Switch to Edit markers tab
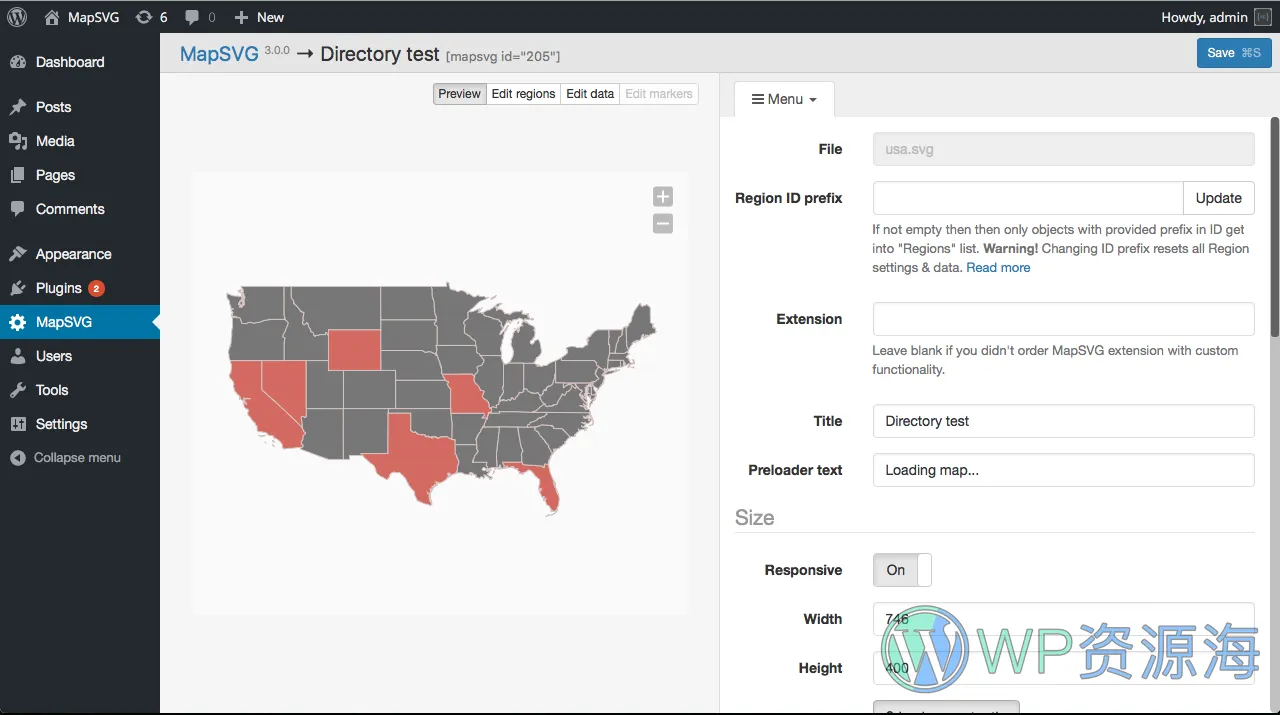The height and width of the screenshot is (715, 1280). pos(659,94)
